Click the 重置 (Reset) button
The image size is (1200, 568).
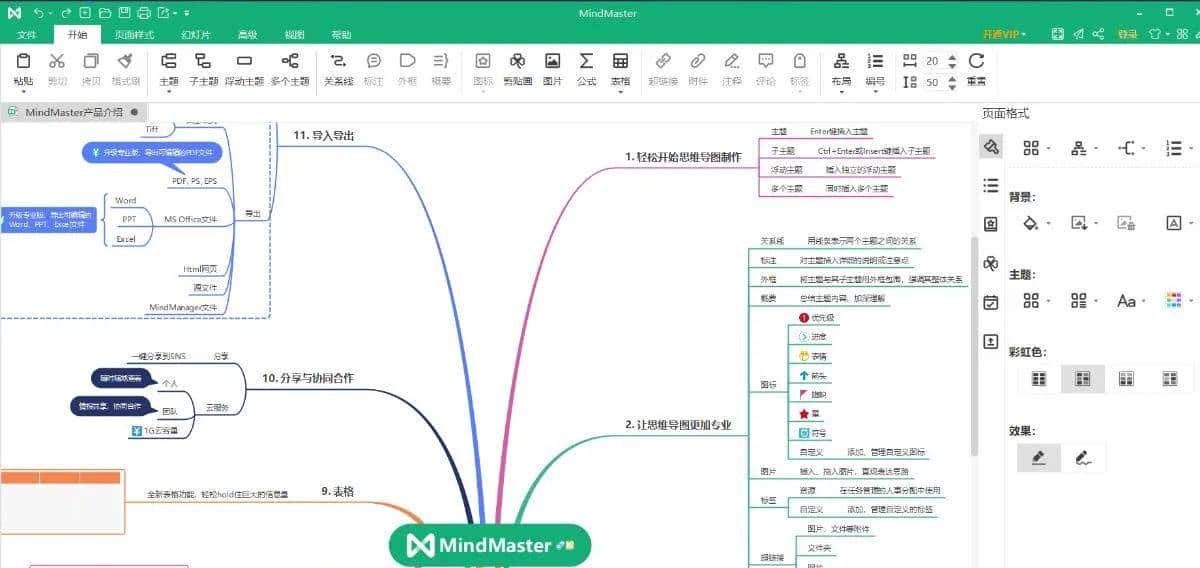[x=976, y=69]
